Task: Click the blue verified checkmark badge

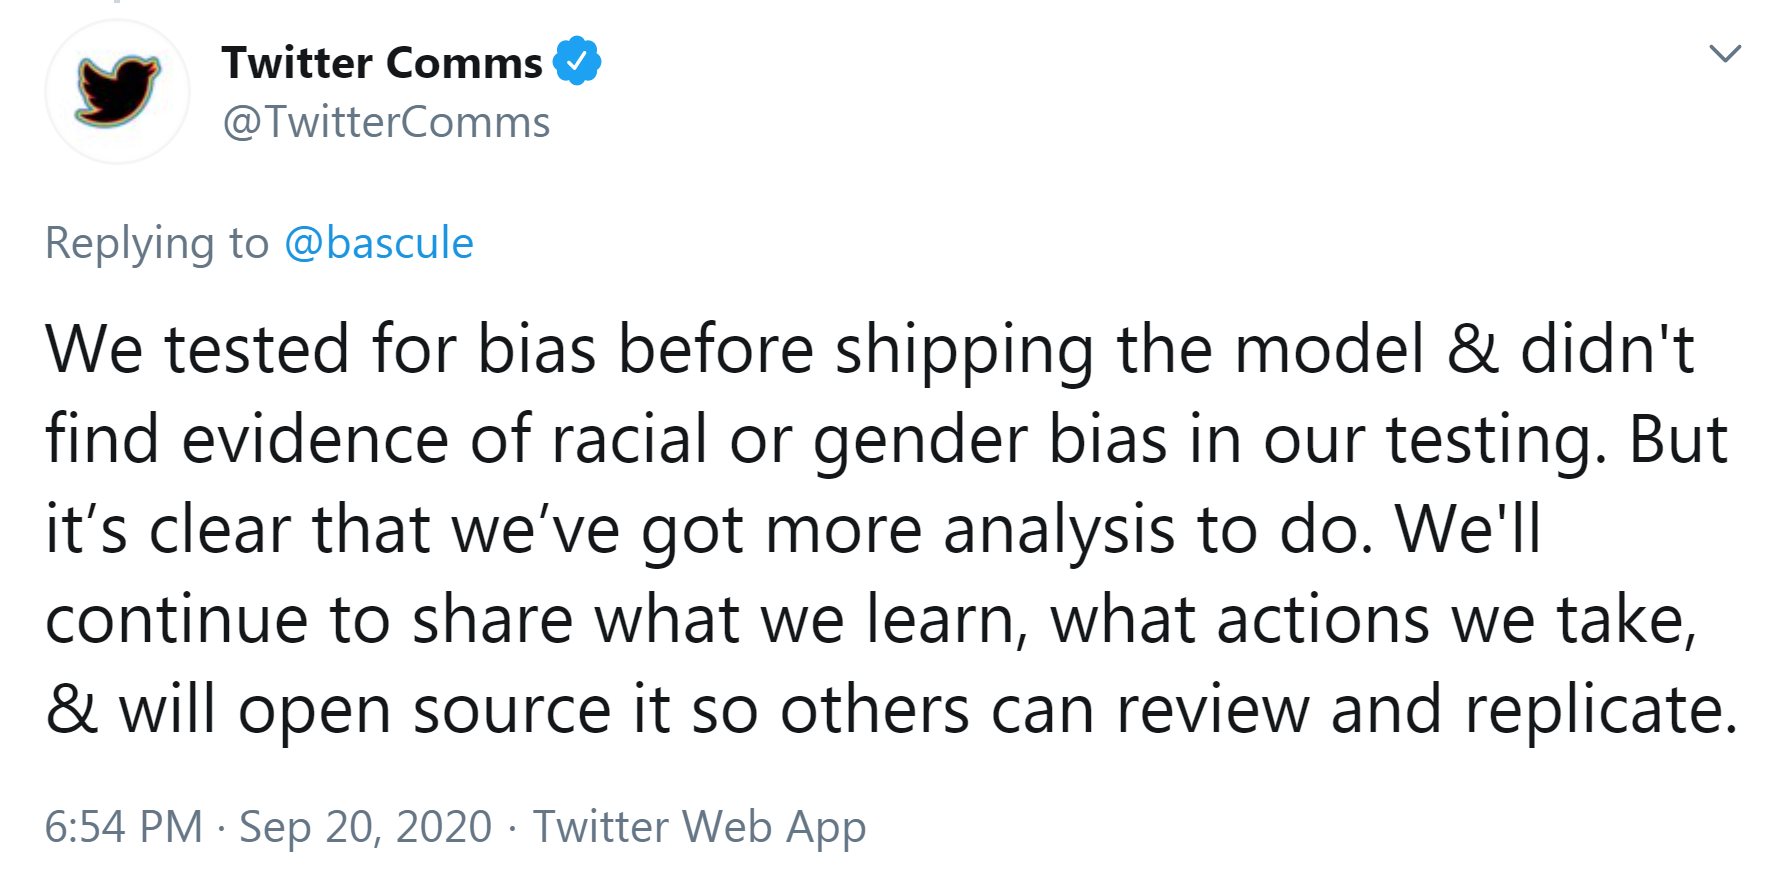Action: tap(577, 62)
